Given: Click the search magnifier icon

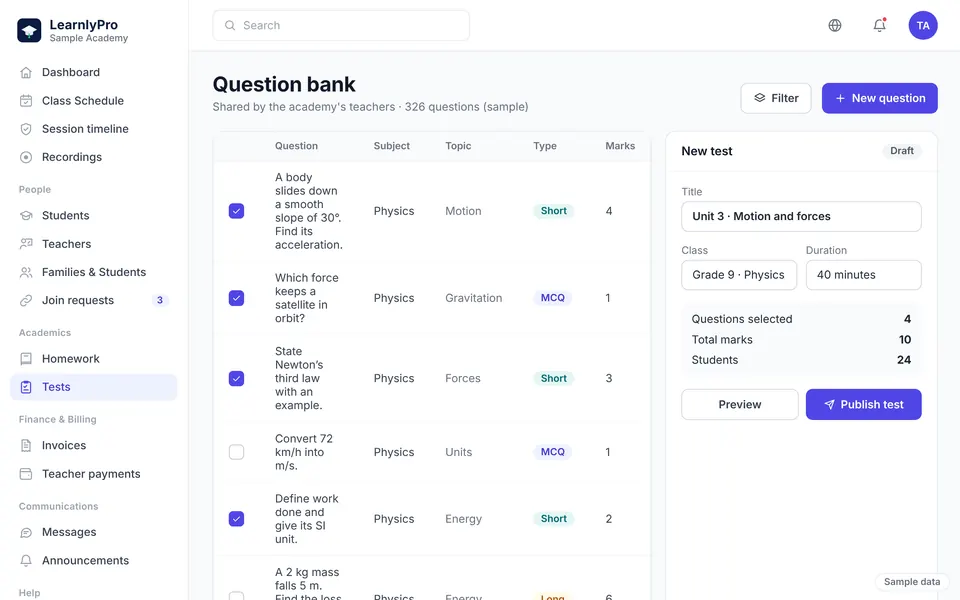Looking at the screenshot, I should (230, 25).
